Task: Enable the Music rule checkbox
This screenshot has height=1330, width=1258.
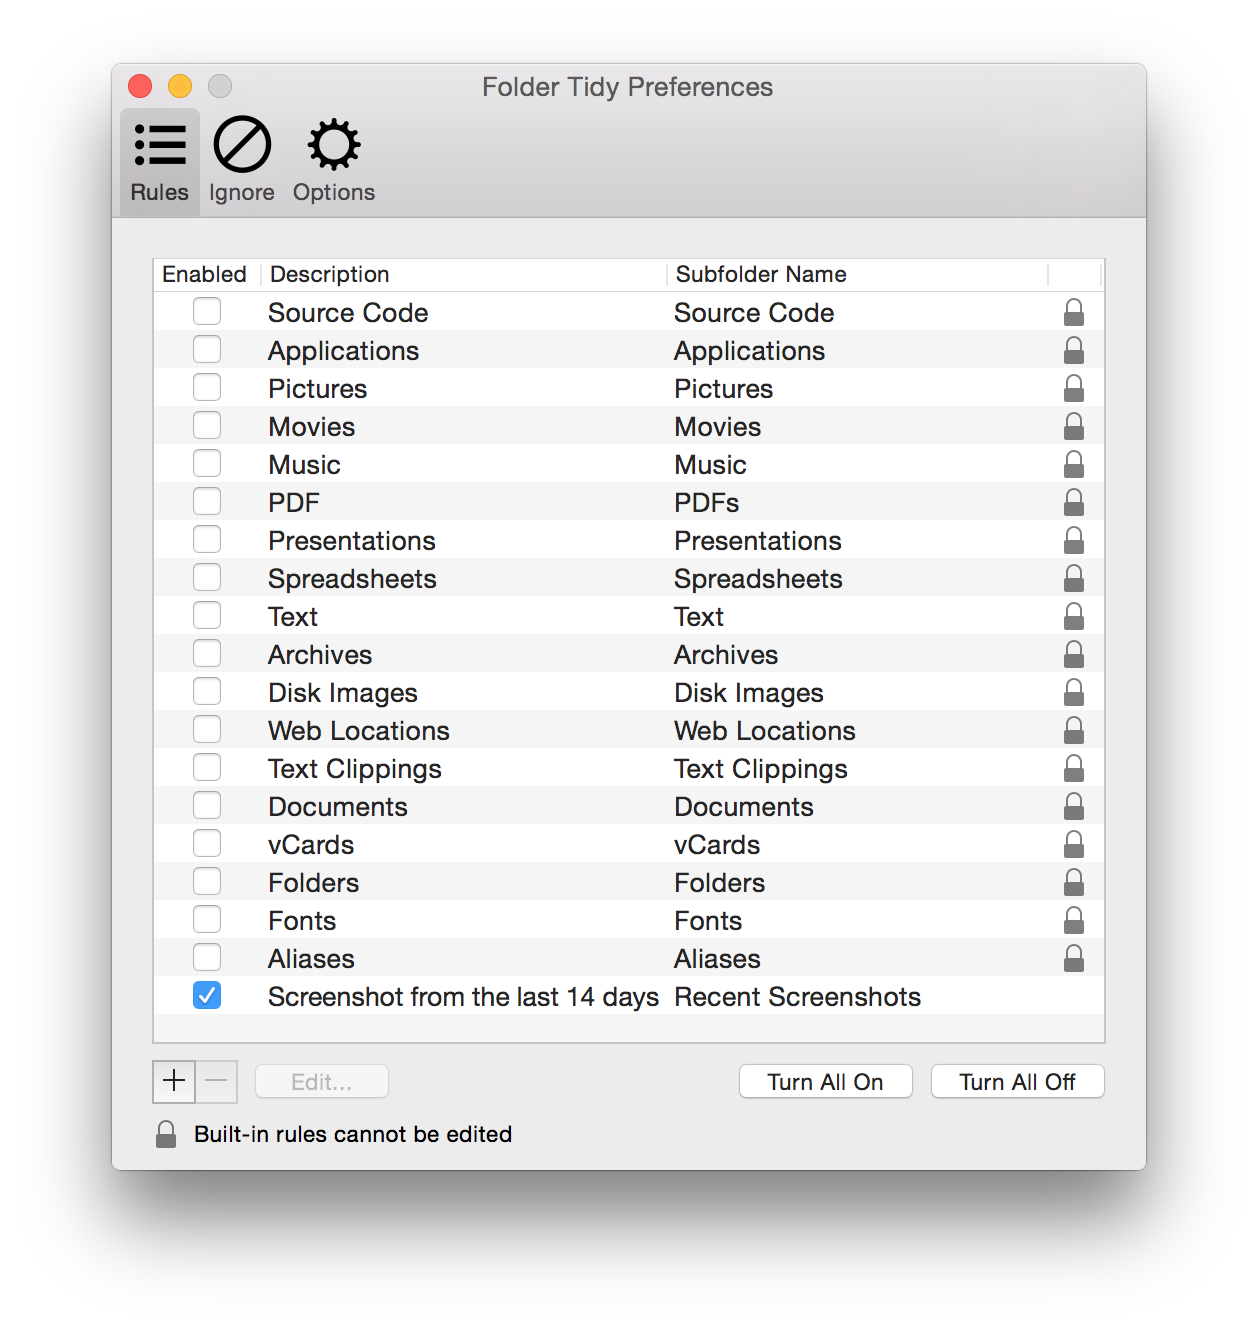Action: (207, 463)
